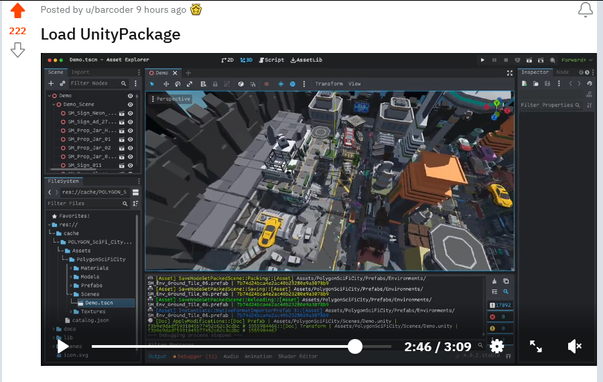Image resolution: width=603 pixels, height=382 pixels.
Task: Play the video
Action: tap(63, 346)
